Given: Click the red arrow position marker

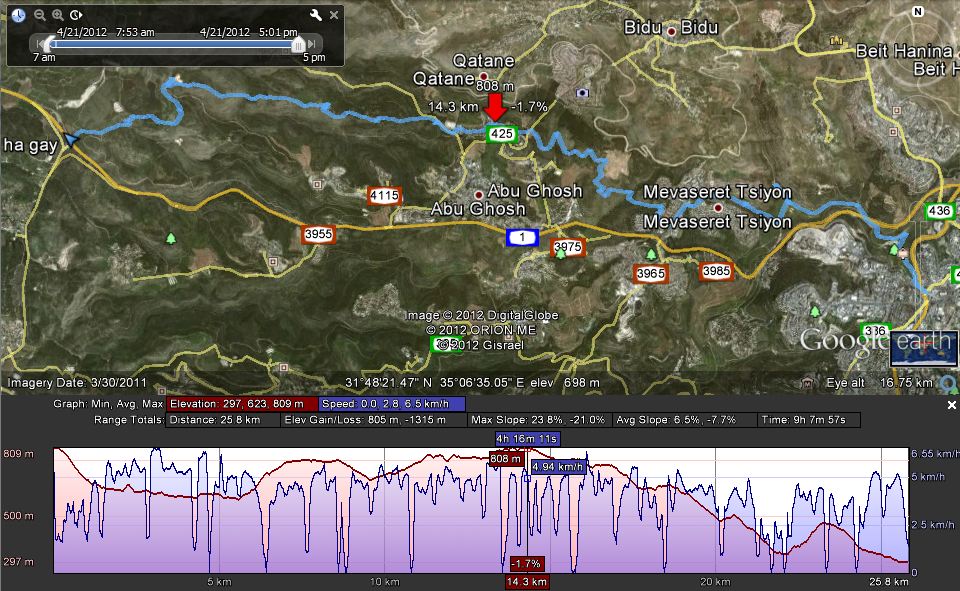Looking at the screenshot, I should tap(495, 107).
